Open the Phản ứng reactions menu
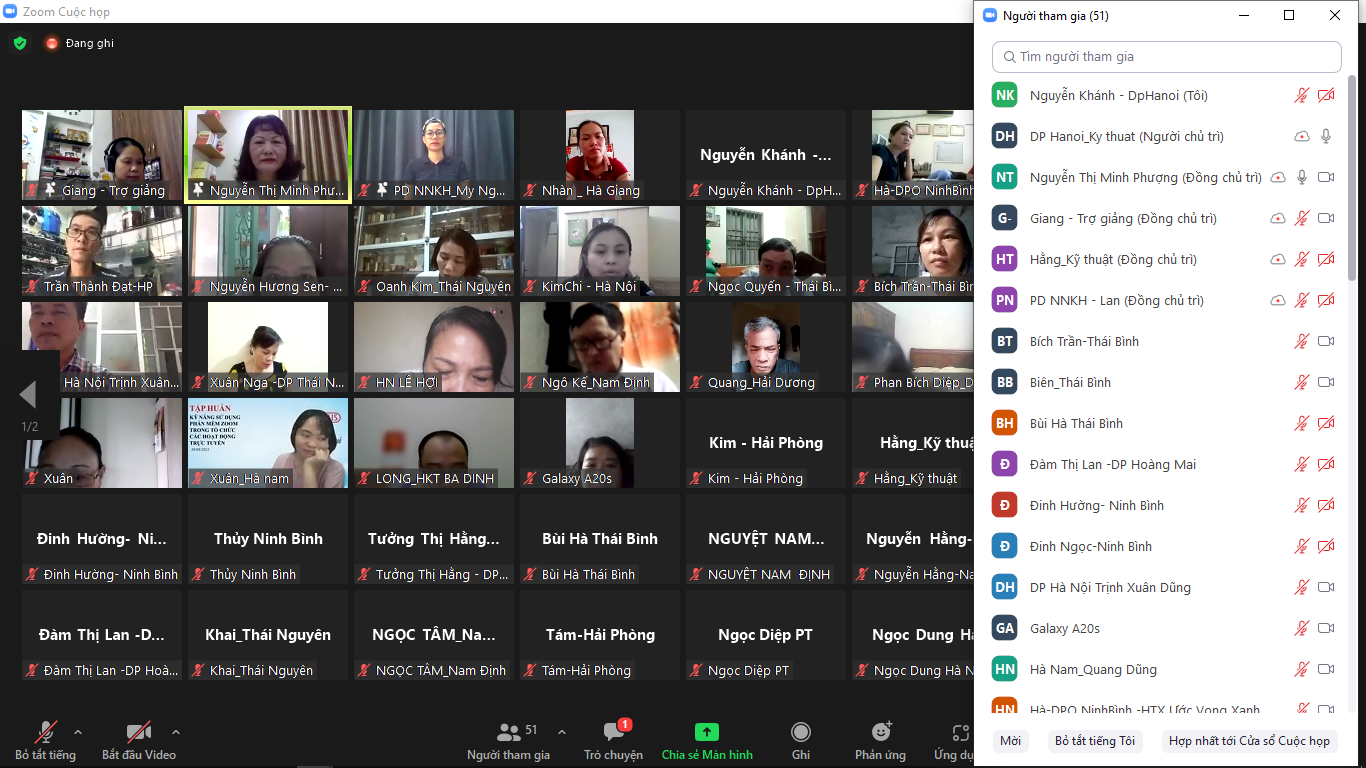 [x=880, y=741]
